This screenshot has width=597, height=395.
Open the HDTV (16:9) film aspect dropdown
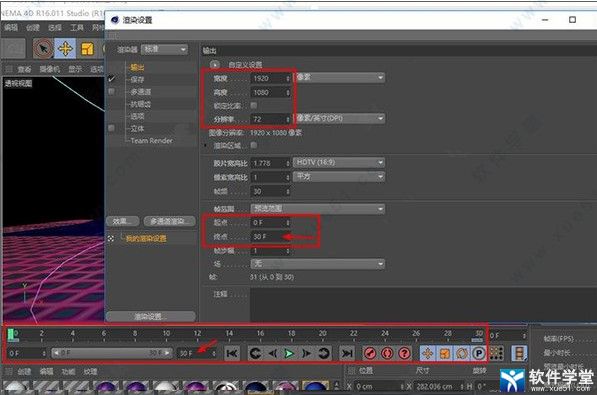[x=339, y=163]
